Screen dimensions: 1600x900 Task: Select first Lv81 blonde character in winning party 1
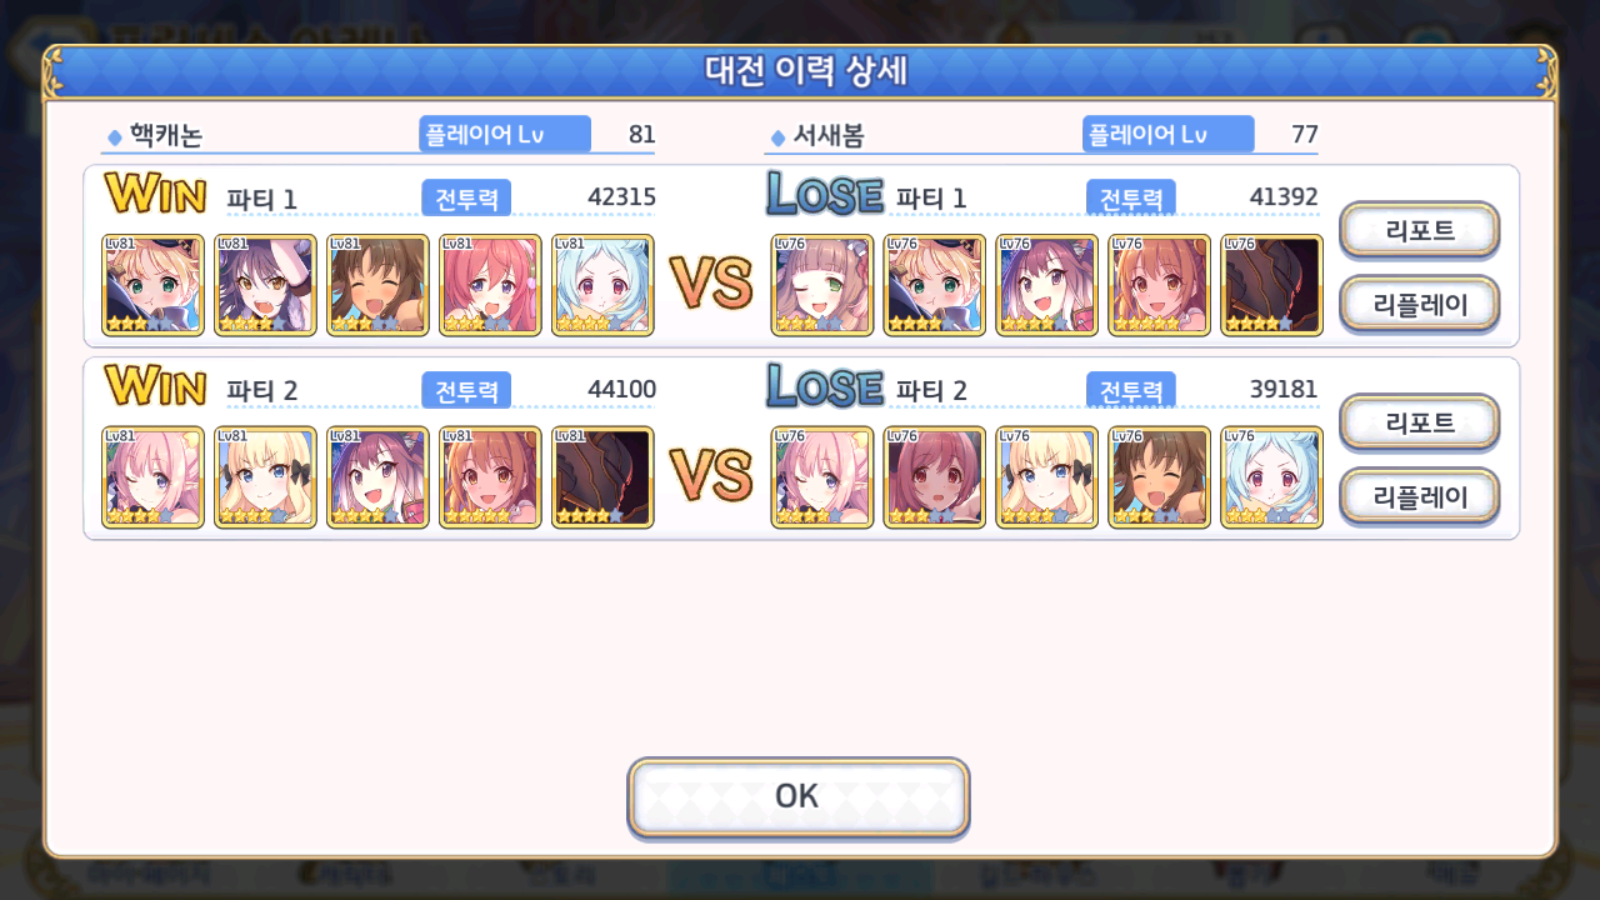point(153,285)
